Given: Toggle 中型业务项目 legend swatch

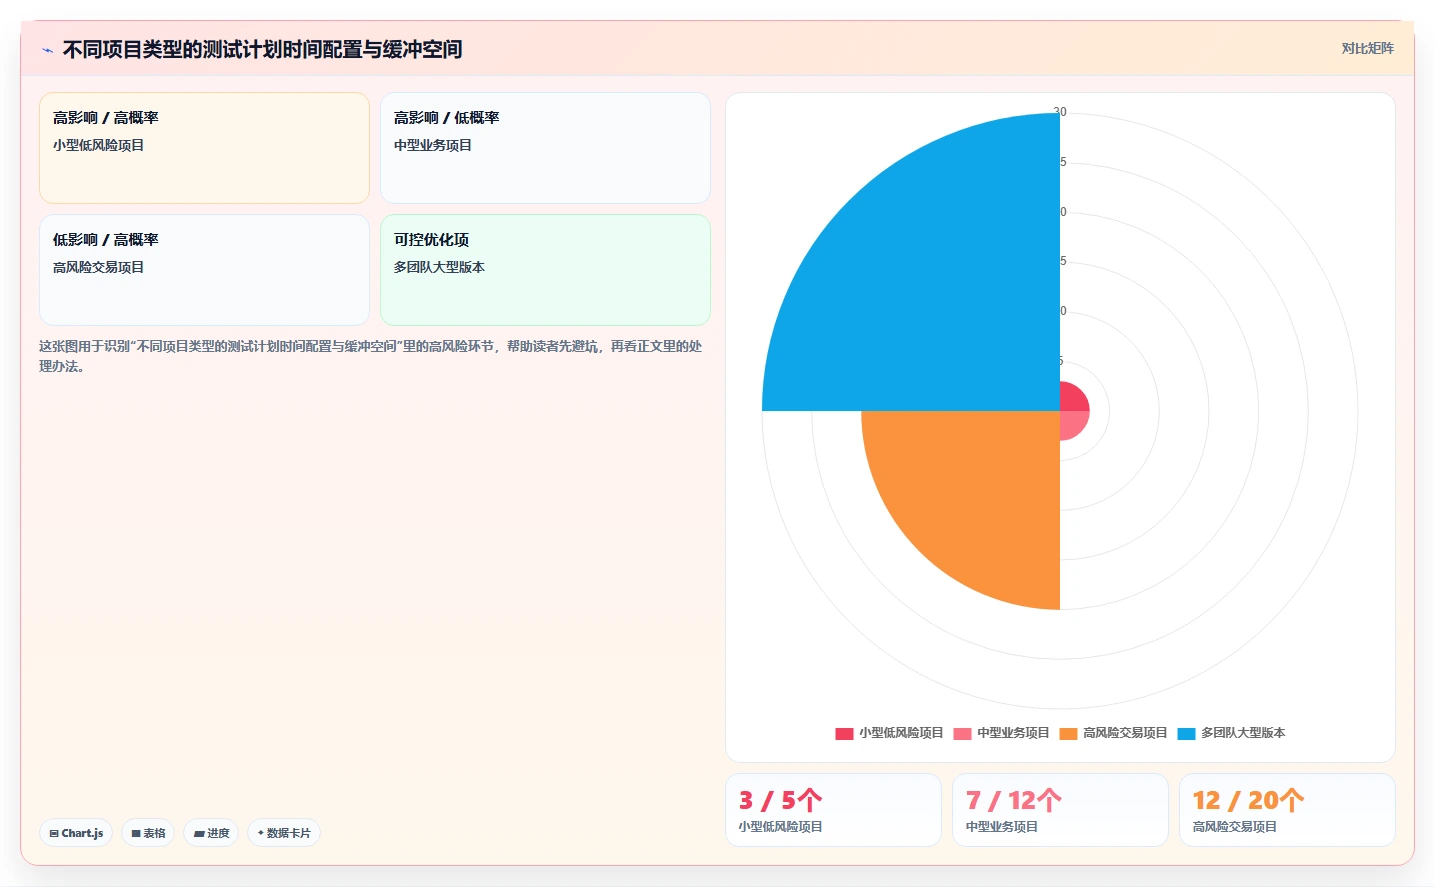Looking at the screenshot, I should click(x=962, y=733).
